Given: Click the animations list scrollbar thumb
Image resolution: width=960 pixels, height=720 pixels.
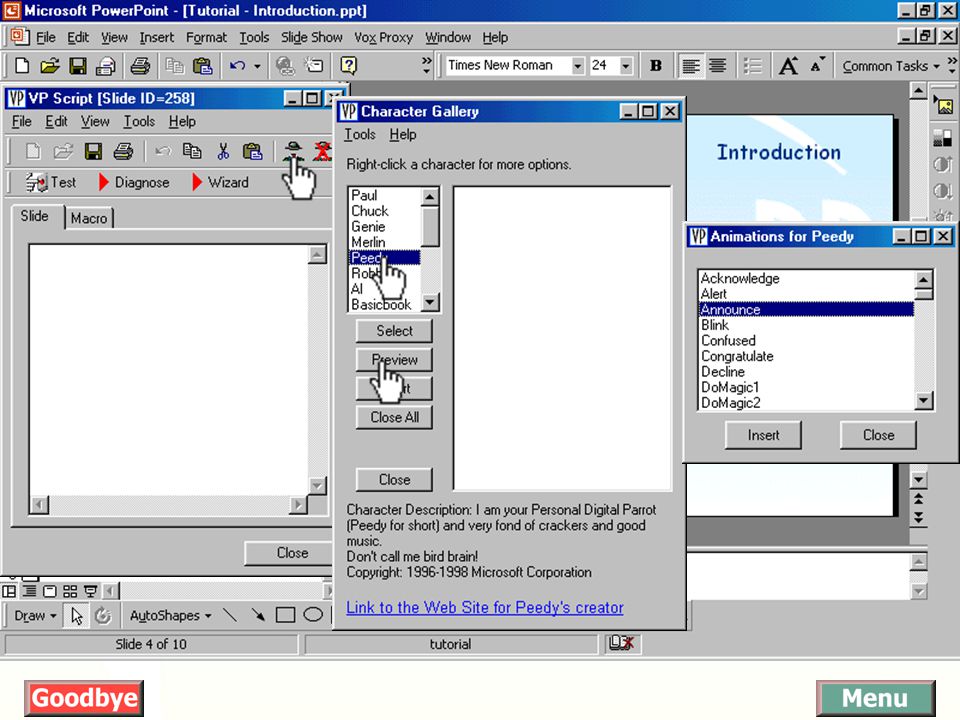Looking at the screenshot, I should (923, 294).
